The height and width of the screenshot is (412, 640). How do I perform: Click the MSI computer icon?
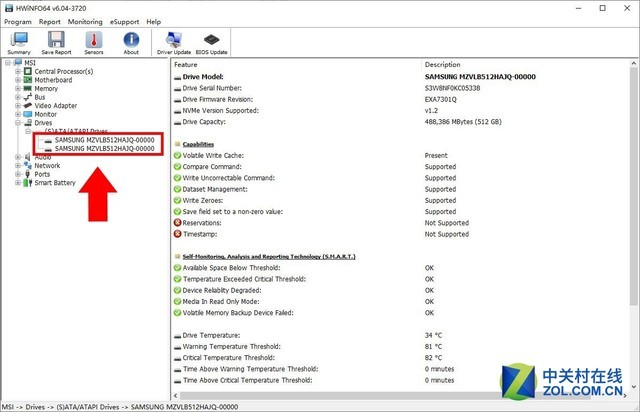18,62
